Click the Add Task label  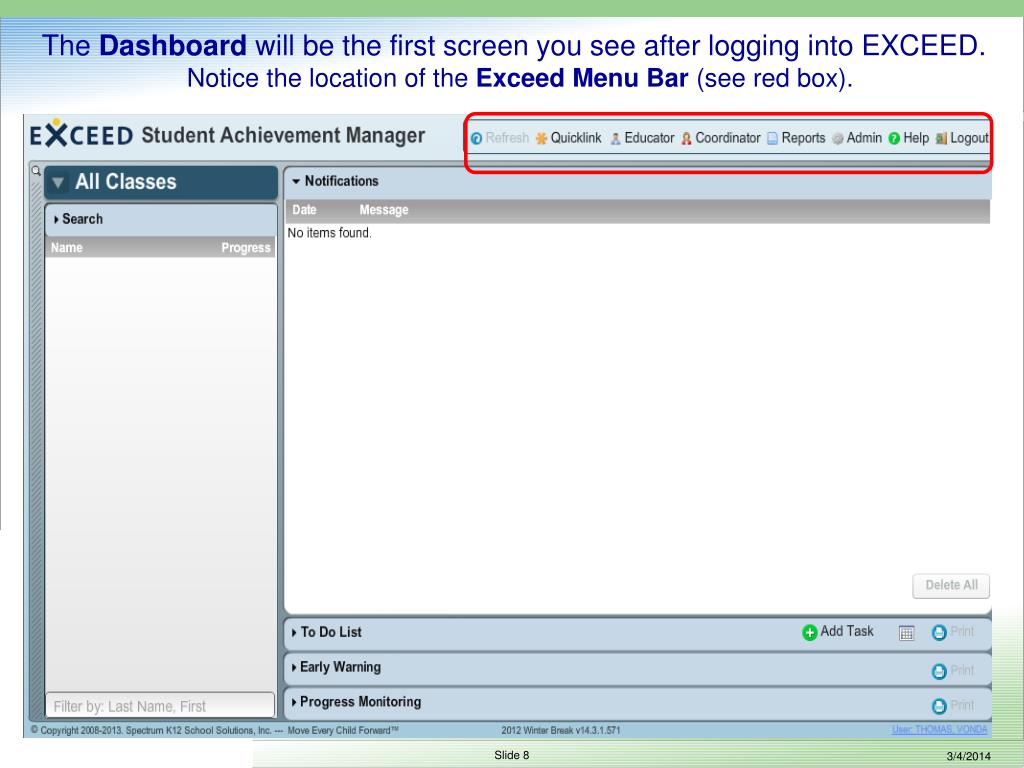pos(846,632)
